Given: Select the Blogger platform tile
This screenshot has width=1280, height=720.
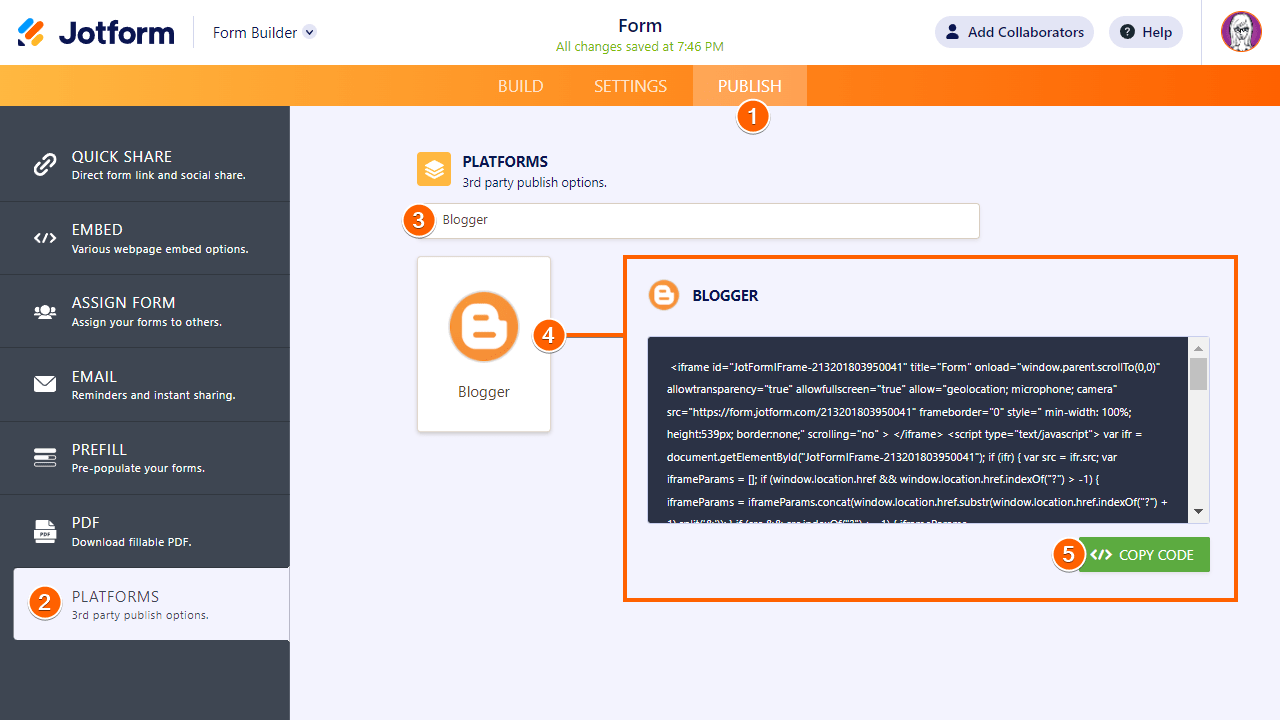Looking at the screenshot, I should pos(483,343).
